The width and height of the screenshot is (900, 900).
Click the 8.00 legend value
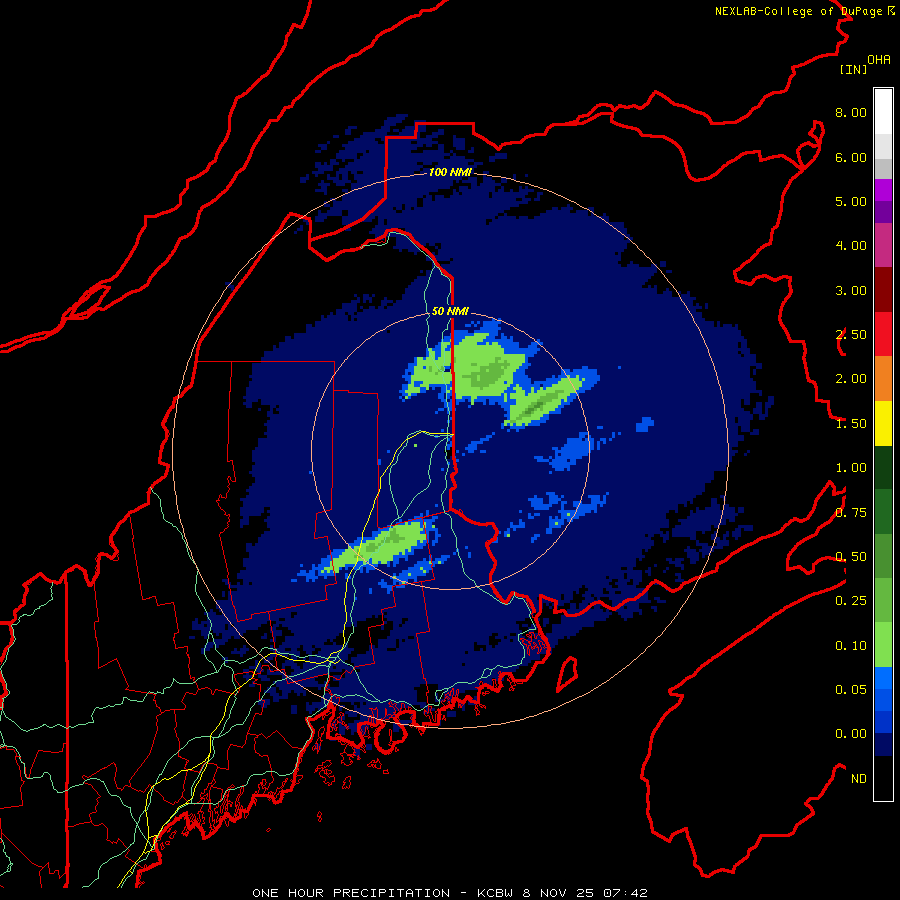pyautogui.click(x=851, y=112)
